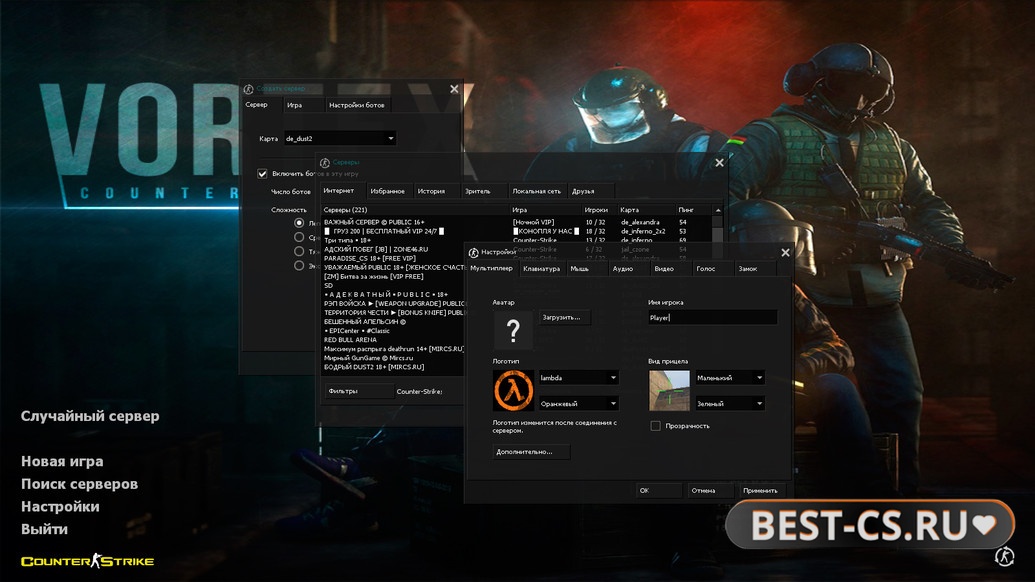1035x582 pixels.
Task: Click the Имя игрока input field
Action: (x=712, y=317)
